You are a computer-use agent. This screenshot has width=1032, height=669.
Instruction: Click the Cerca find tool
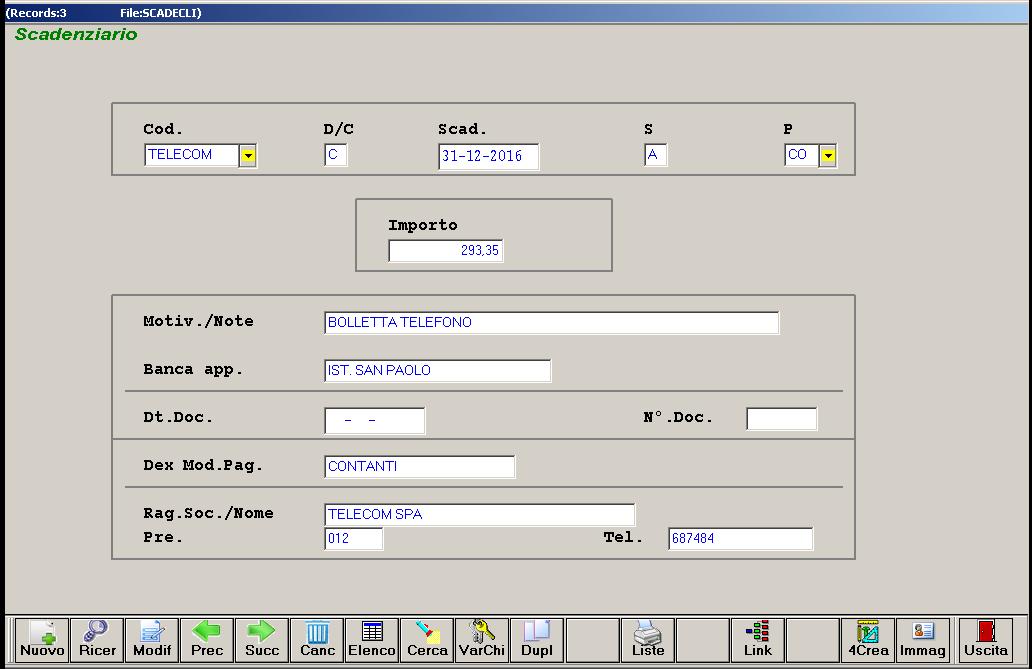coord(427,639)
